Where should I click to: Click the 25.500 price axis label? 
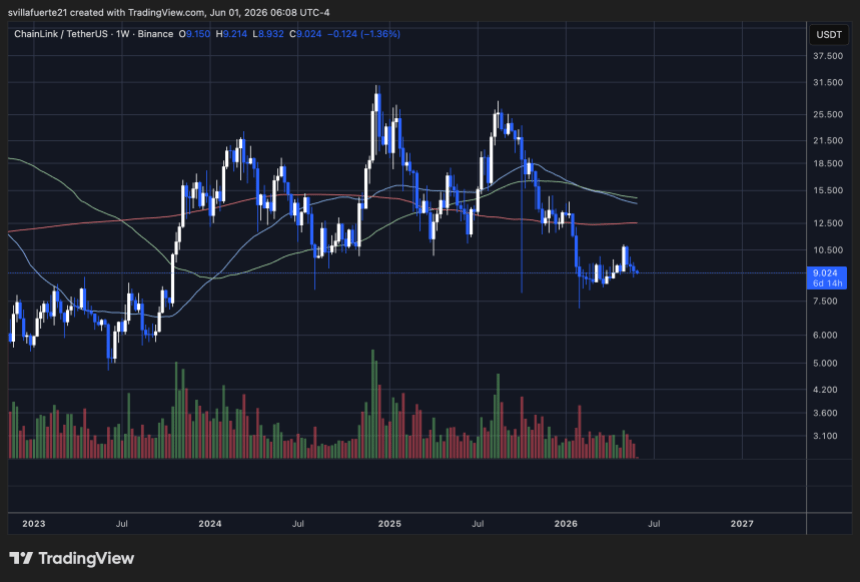pyautogui.click(x=828, y=114)
